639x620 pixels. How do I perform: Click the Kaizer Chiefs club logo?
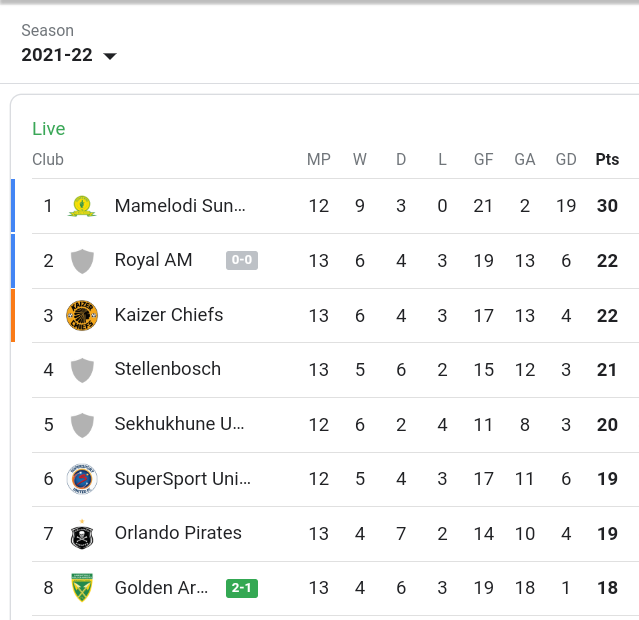click(x=82, y=316)
